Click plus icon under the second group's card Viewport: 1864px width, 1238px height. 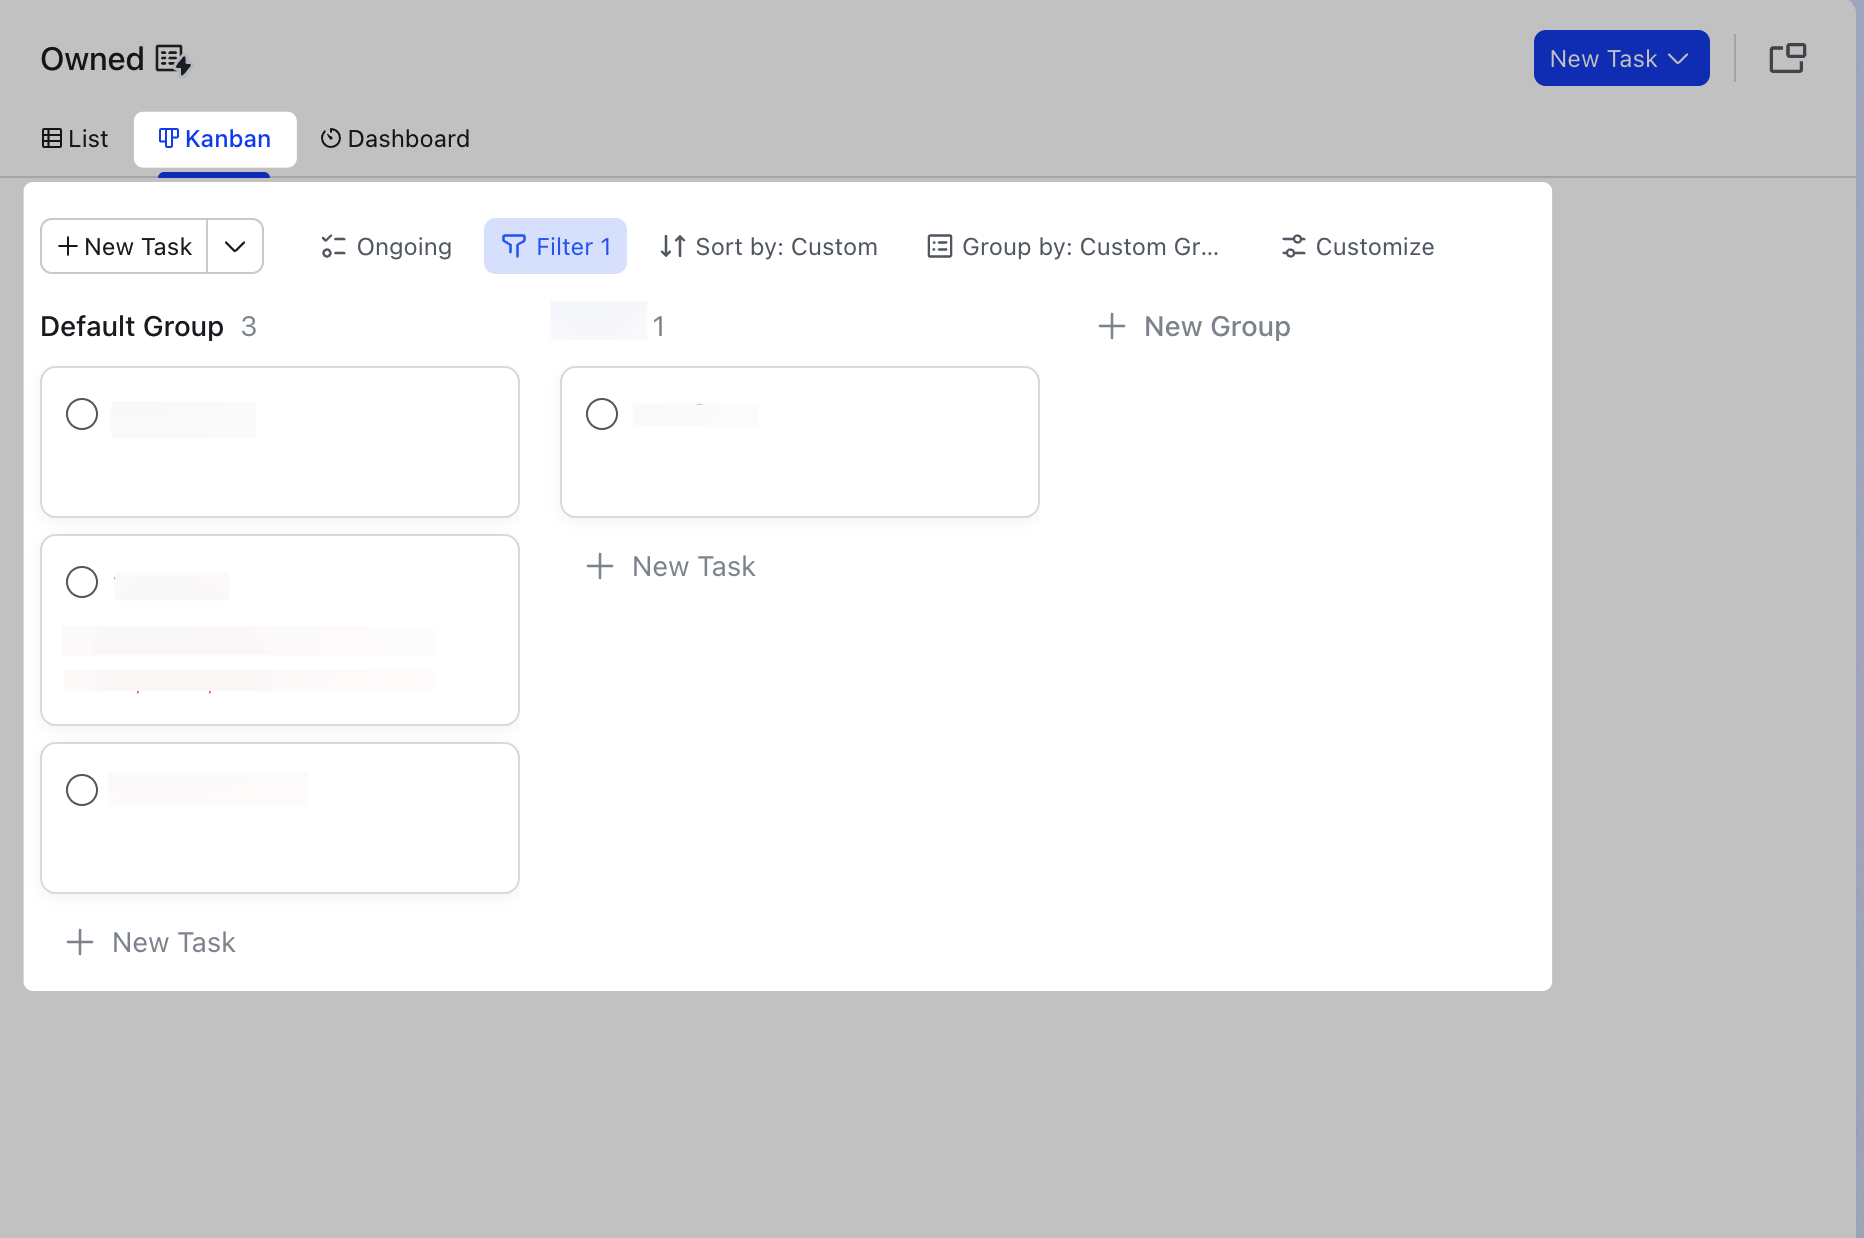(600, 566)
